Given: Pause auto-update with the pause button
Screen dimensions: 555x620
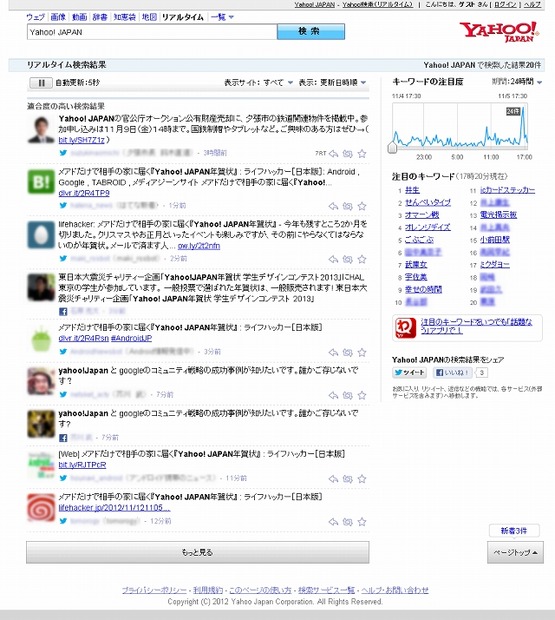Looking at the screenshot, I should [41, 83].
